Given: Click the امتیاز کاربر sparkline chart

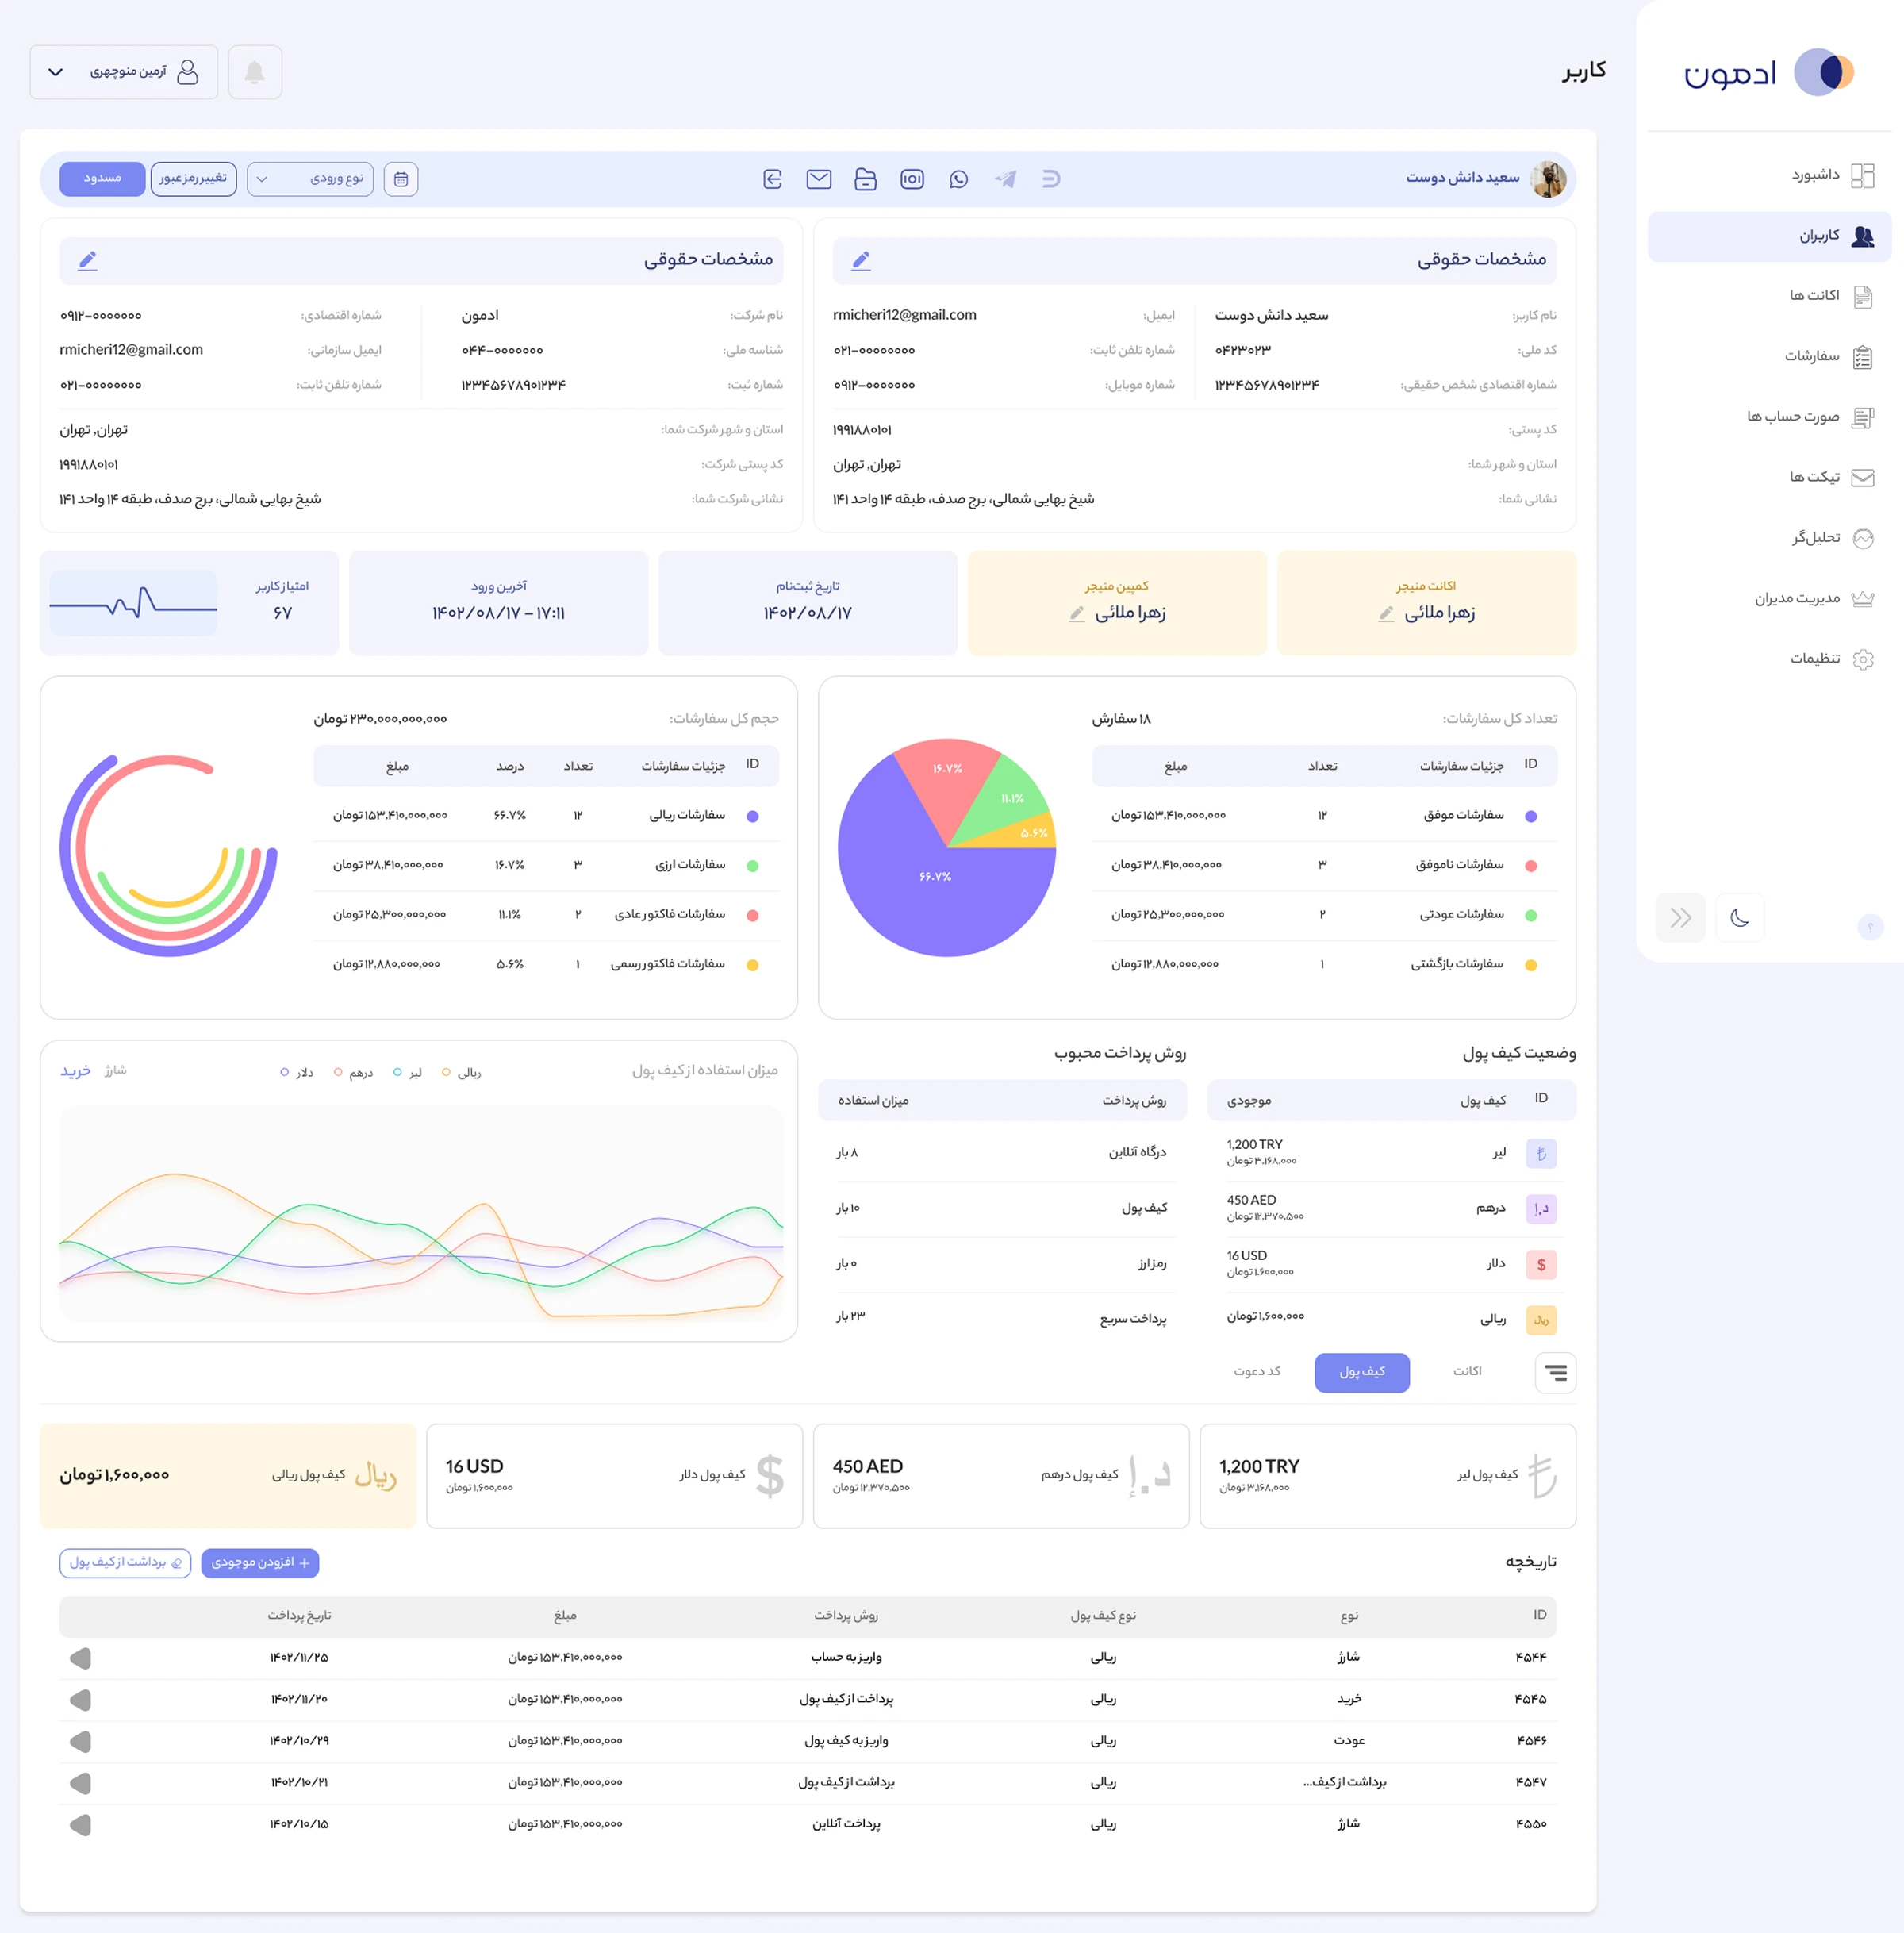Looking at the screenshot, I should click(133, 603).
